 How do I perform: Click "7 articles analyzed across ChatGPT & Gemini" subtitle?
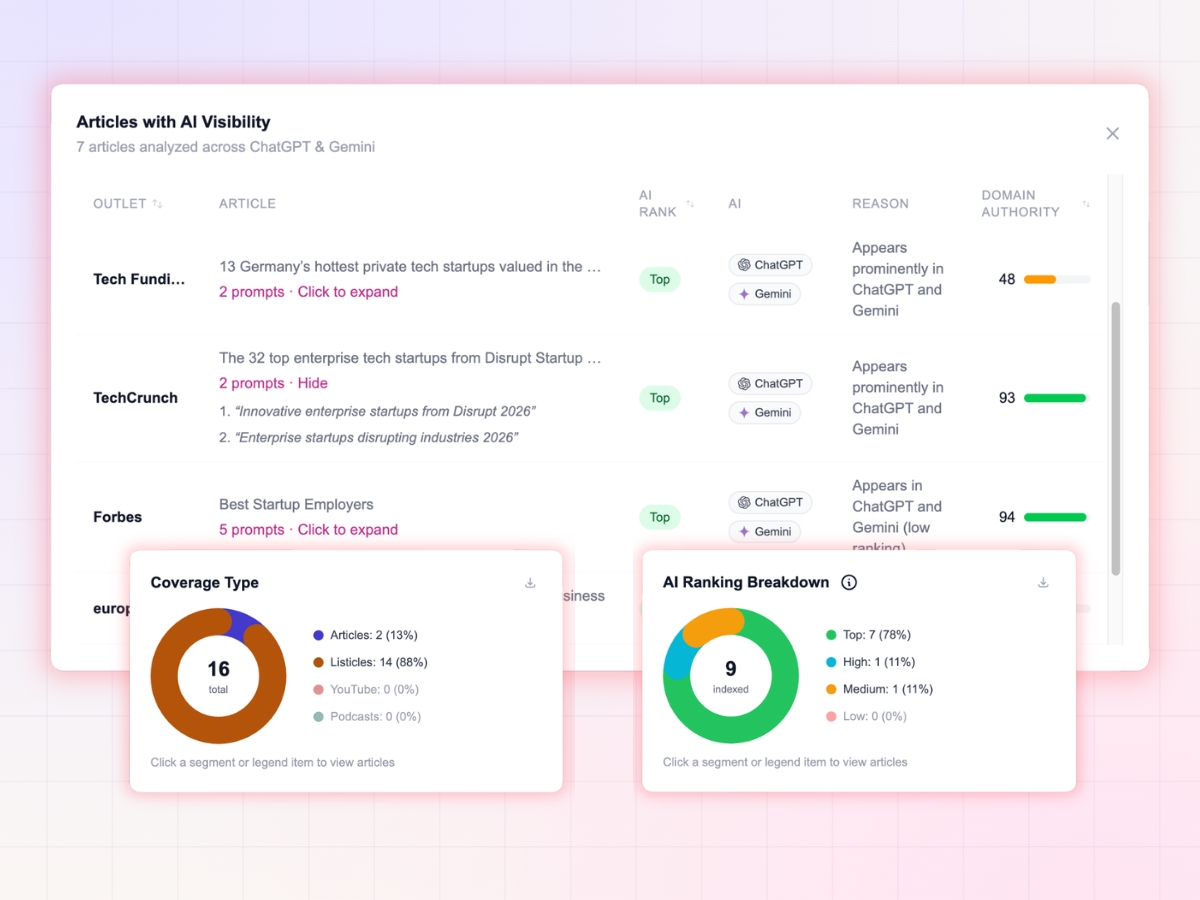(226, 147)
